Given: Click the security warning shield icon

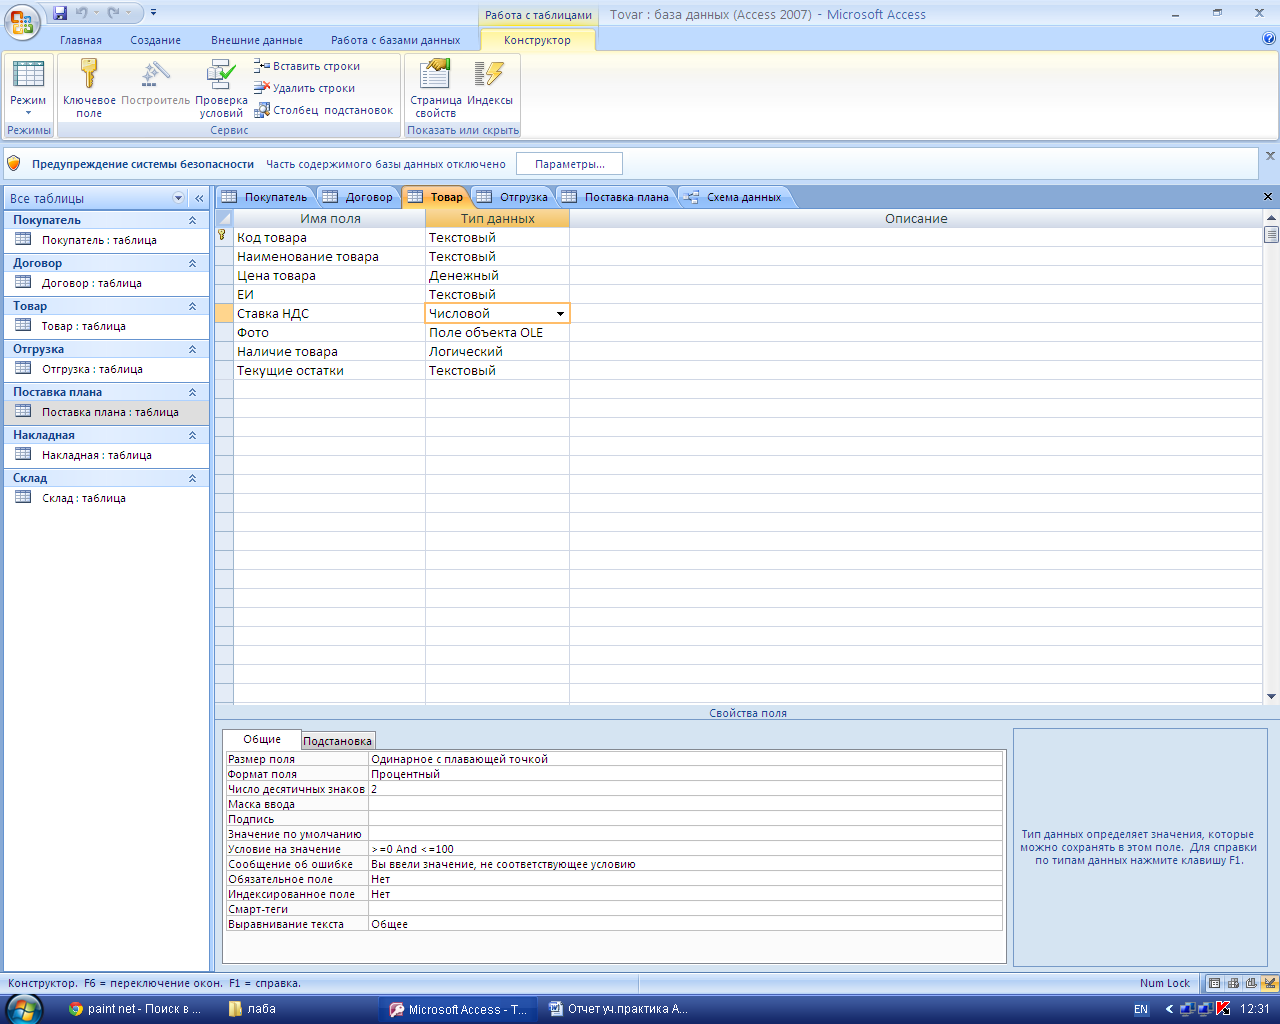Looking at the screenshot, I should (14, 163).
